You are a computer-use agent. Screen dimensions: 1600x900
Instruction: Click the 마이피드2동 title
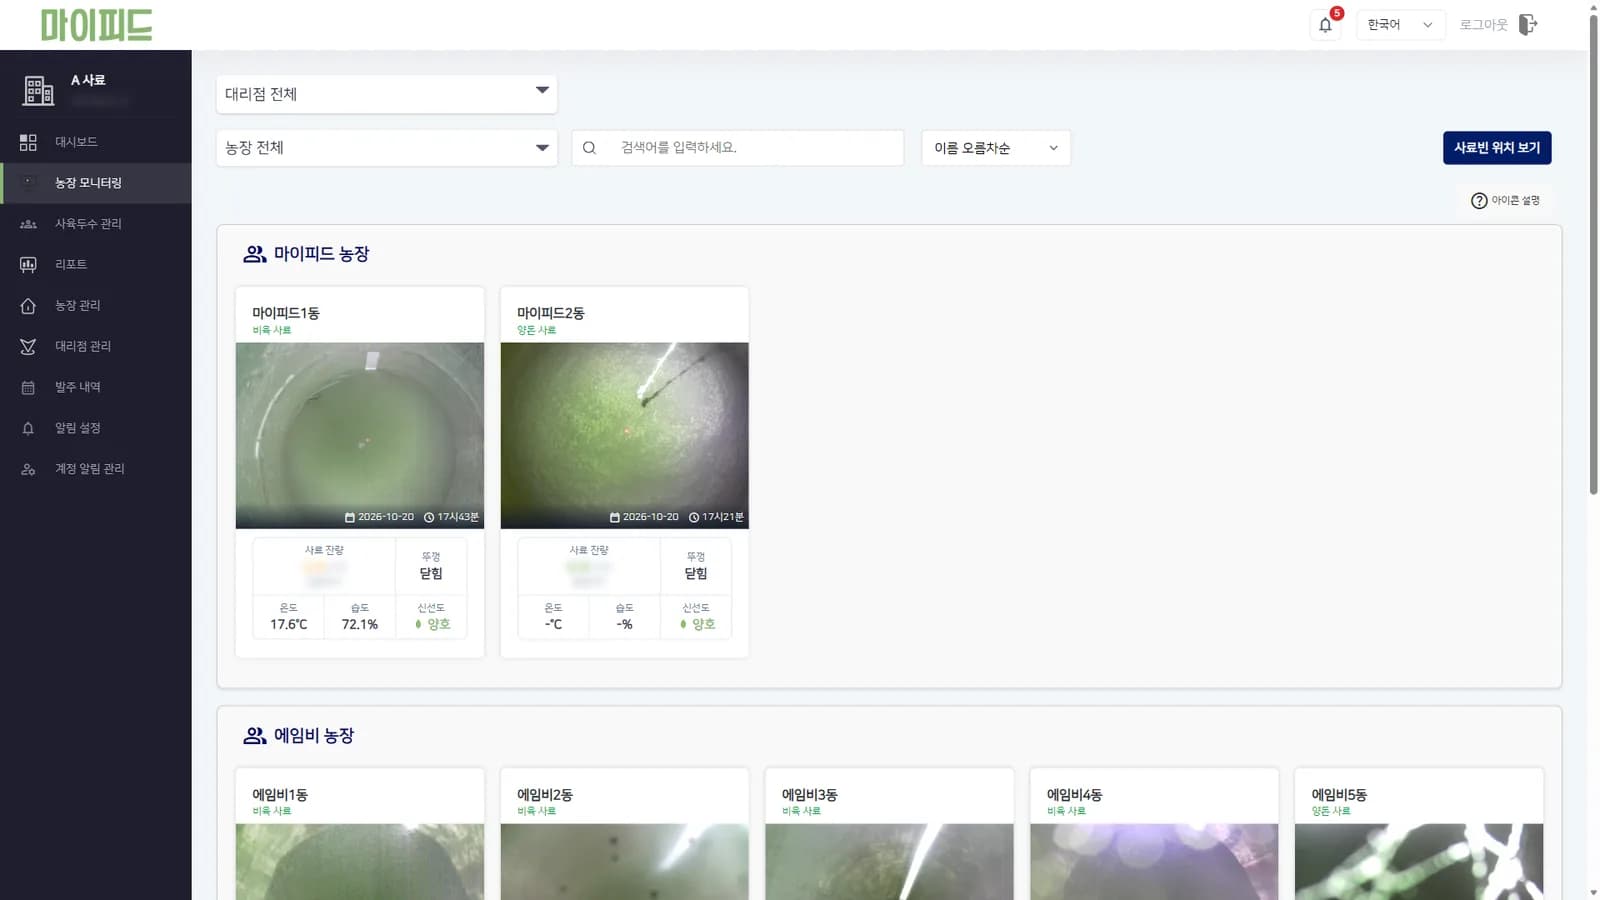[x=551, y=314]
